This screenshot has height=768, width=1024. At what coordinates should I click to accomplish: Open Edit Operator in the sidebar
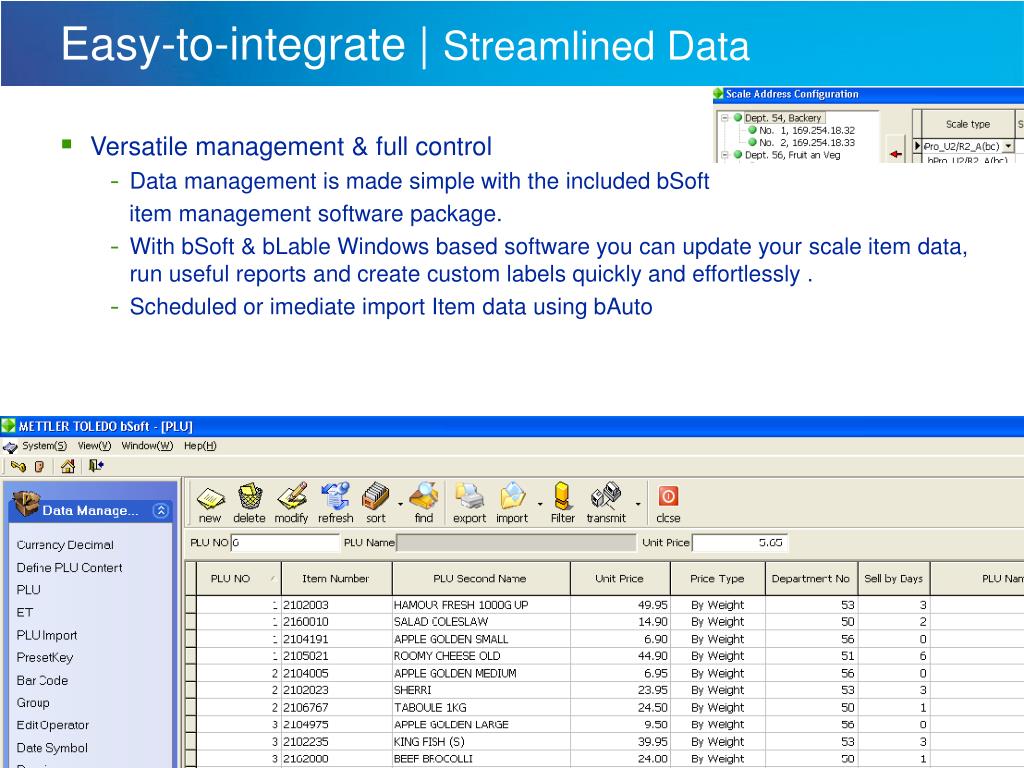[x=52, y=725]
